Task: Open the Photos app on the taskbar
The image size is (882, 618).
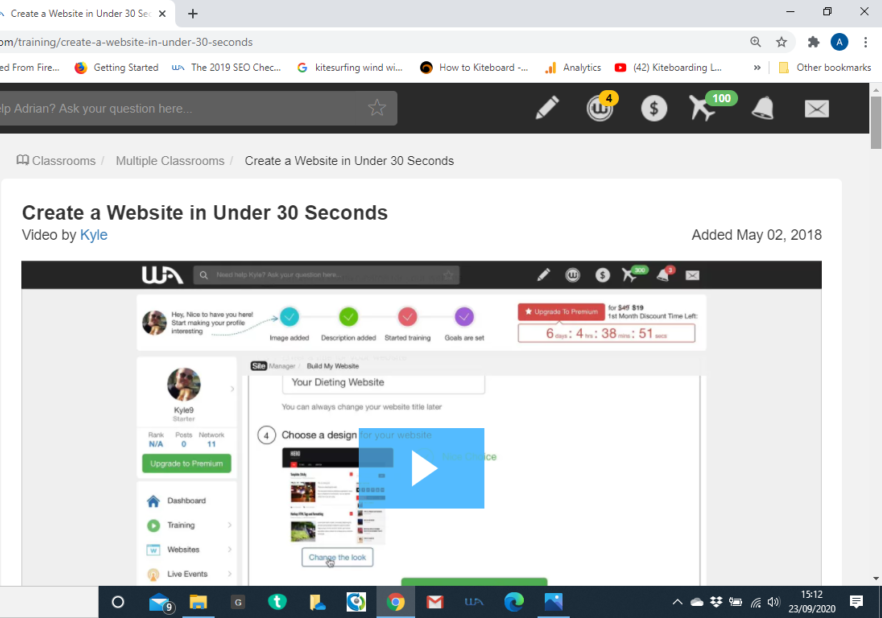Action: (x=554, y=602)
